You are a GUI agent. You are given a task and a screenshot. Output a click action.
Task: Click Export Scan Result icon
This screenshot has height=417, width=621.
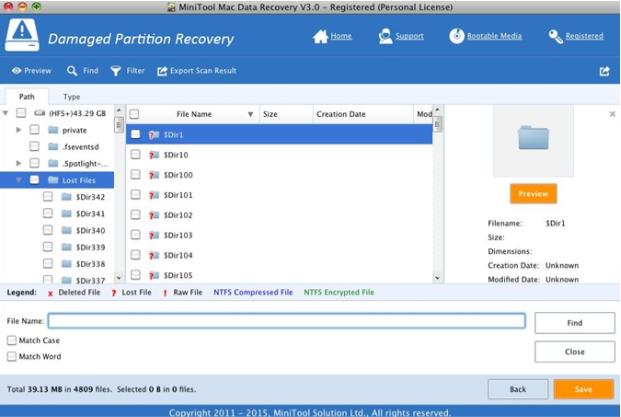(162, 71)
